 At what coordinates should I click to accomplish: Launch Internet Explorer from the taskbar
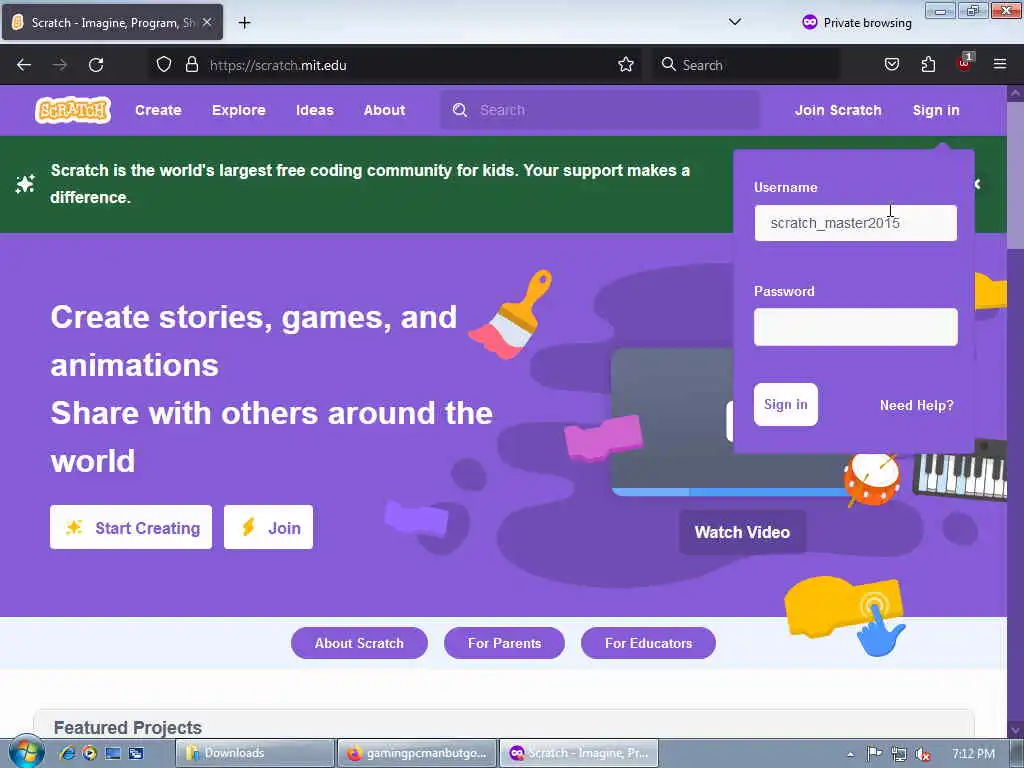tap(67, 753)
